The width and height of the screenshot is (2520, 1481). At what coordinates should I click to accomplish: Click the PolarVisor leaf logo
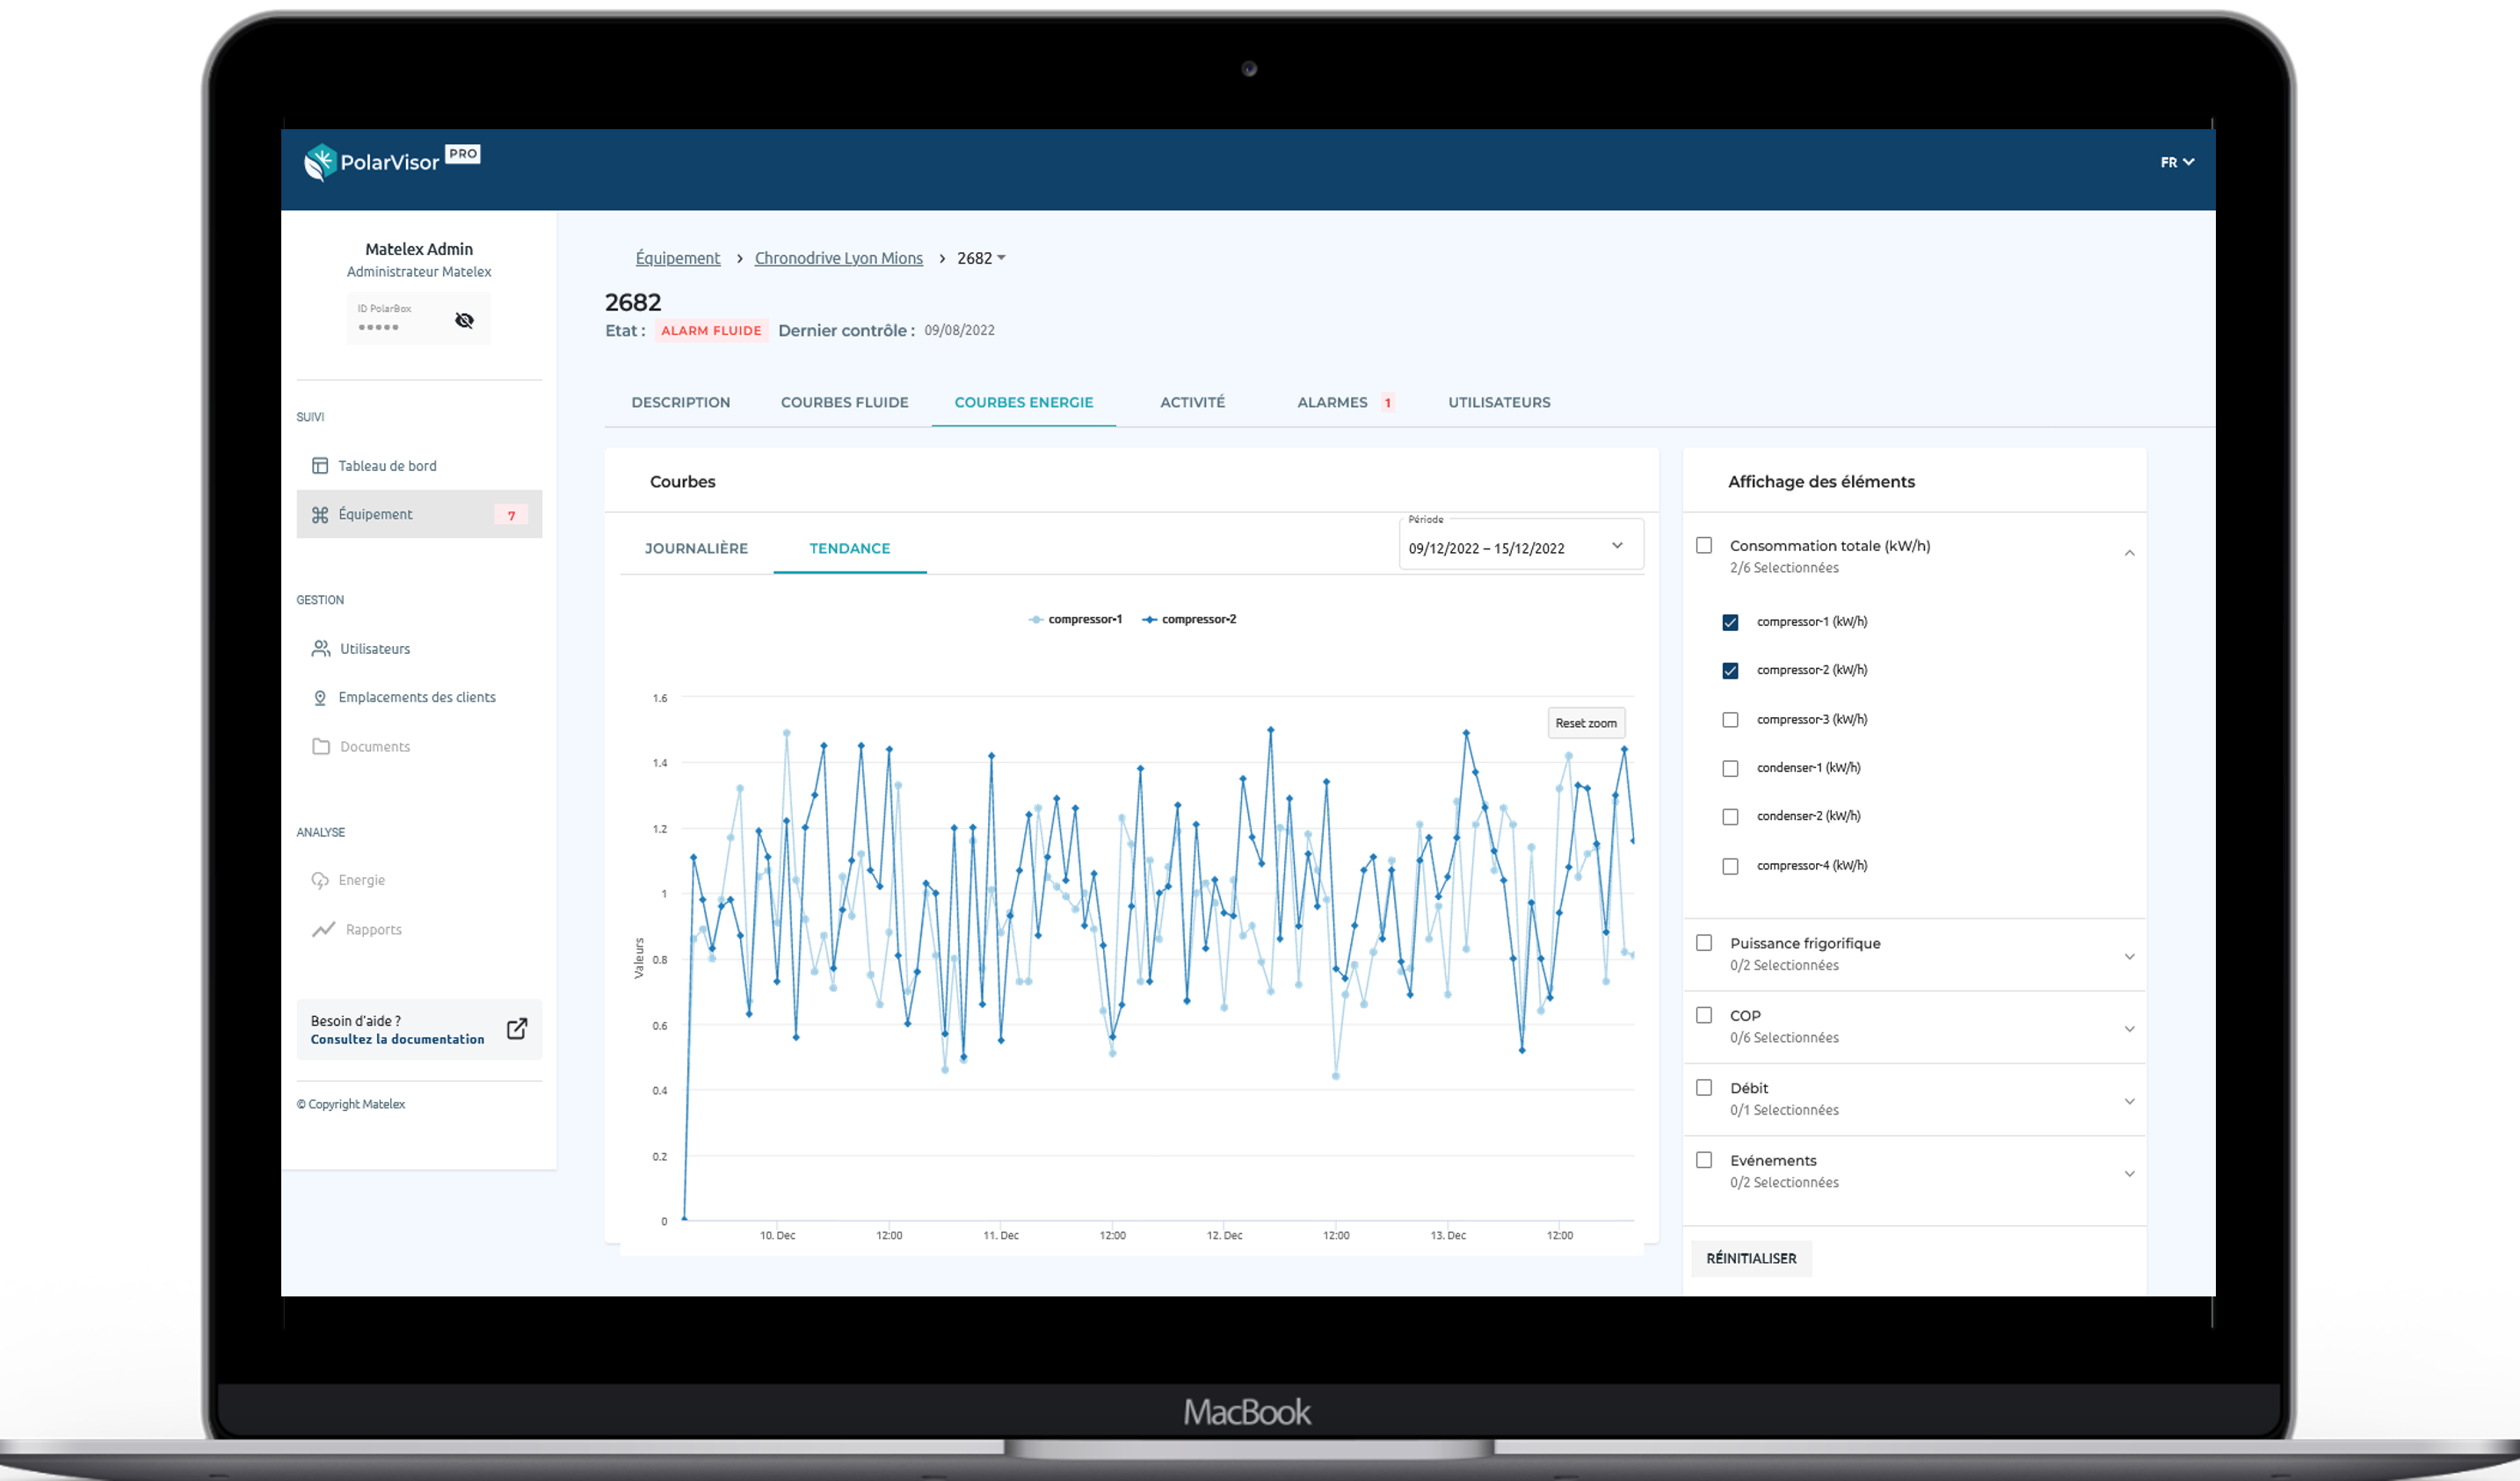[320, 162]
